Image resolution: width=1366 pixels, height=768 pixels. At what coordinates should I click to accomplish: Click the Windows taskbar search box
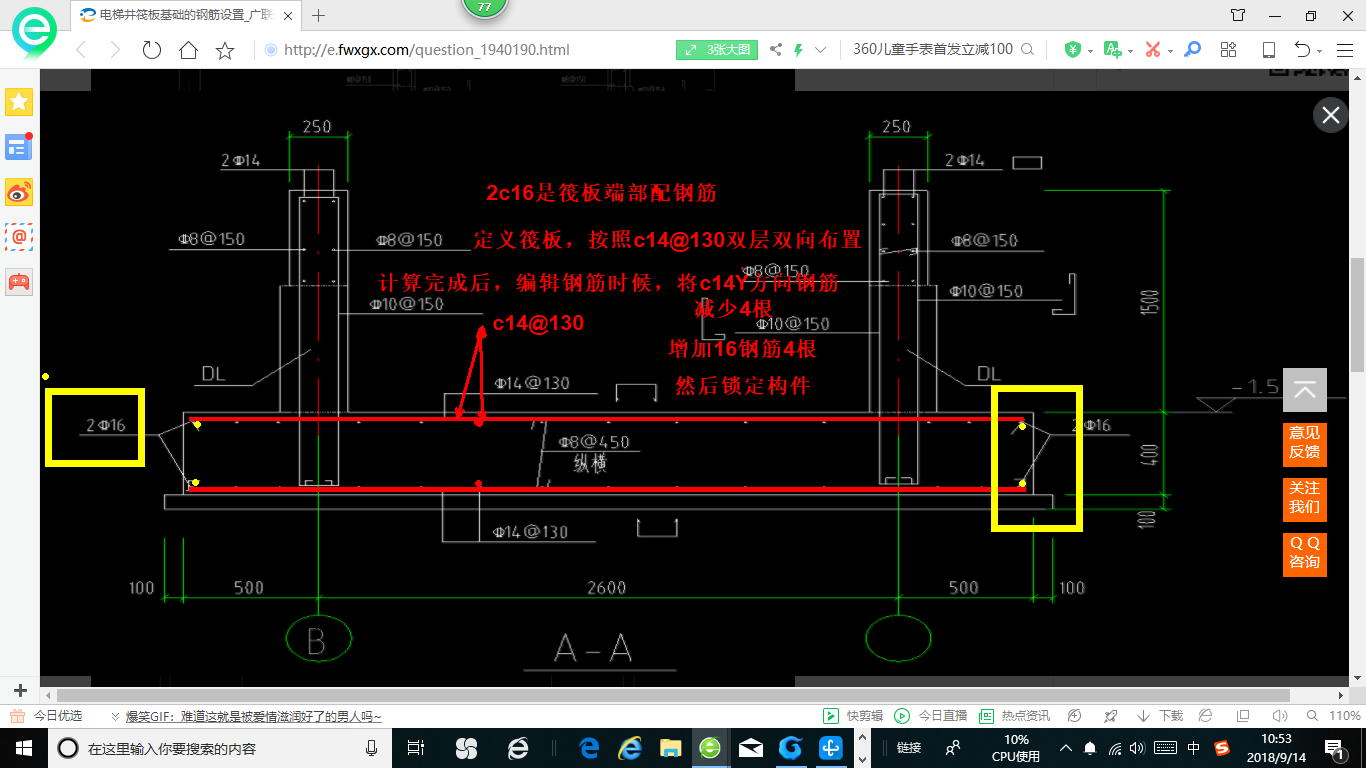pyautogui.click(x=221, y=747)
